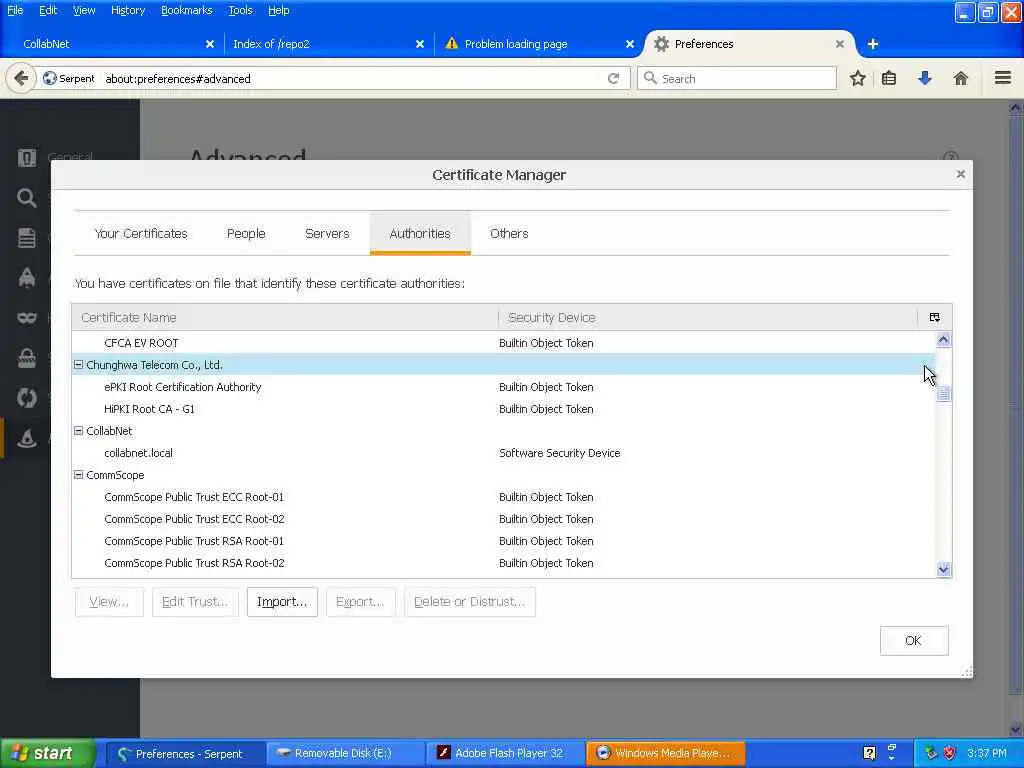Open Windows Media Player taskbar item
The width and height of the screenshot is (1024, 768).
[x=665, y=753]
